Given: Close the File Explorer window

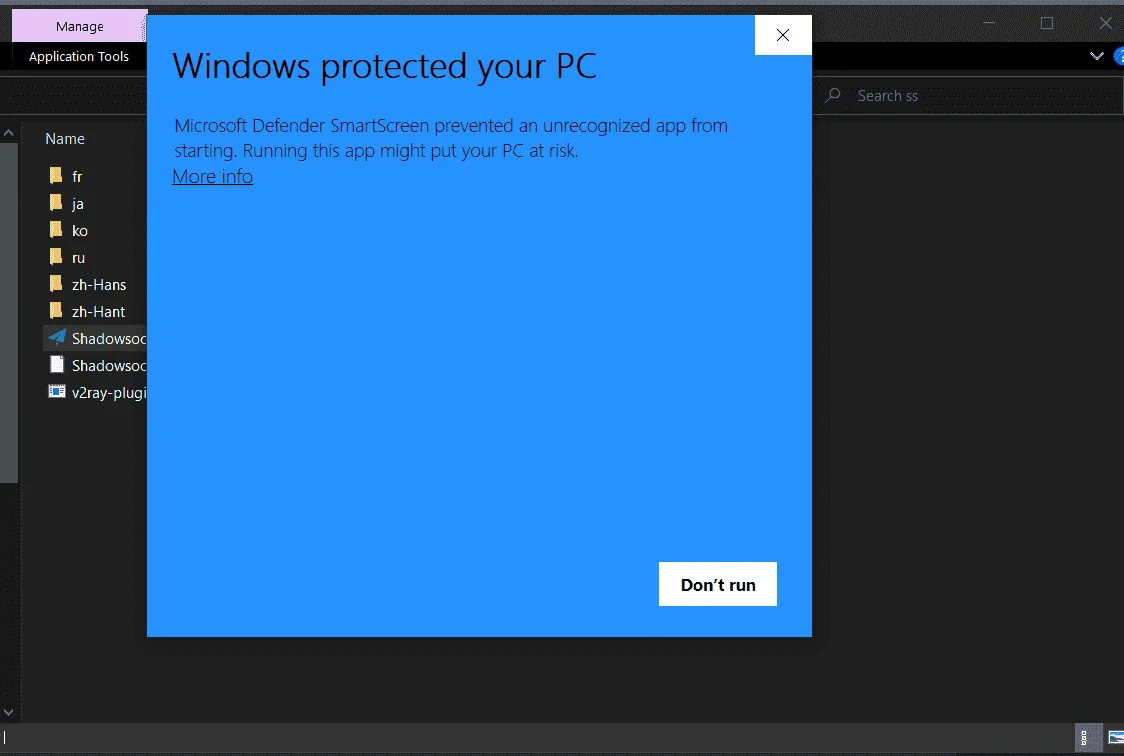Looking at the screenshot, I should (1105, 24).
